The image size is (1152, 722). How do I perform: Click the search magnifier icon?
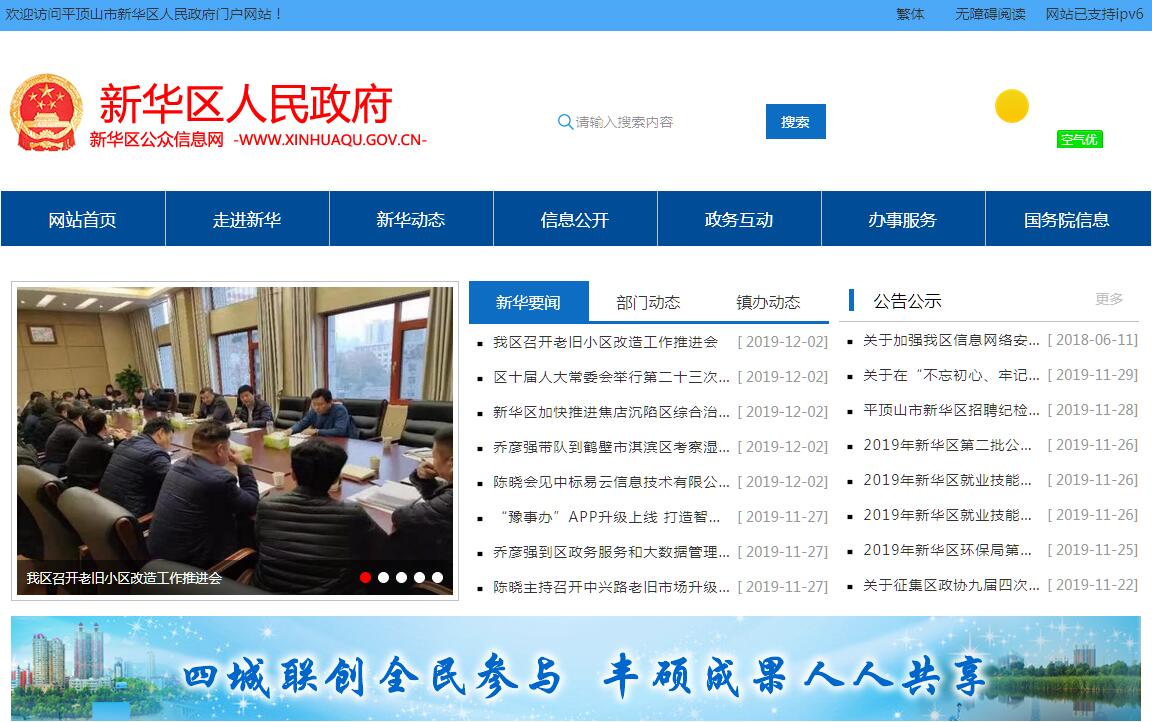(x=565, y=122)
